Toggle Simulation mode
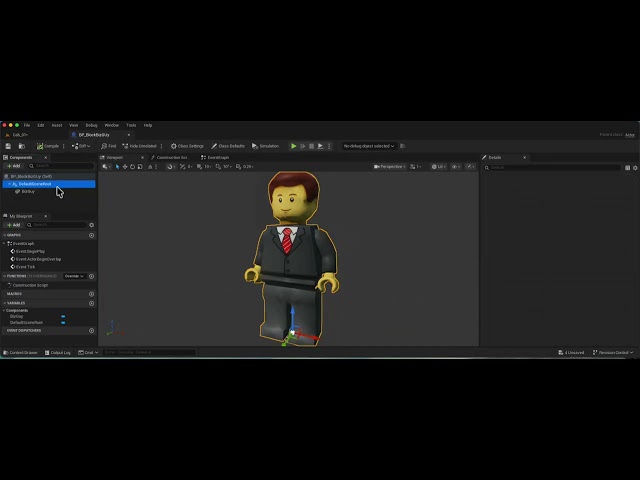640x480 pixels. (265, 146)
